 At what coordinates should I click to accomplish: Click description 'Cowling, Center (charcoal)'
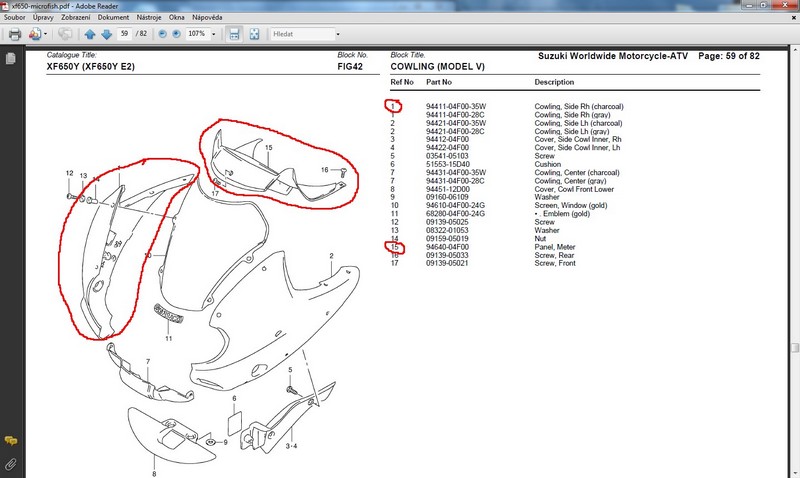point(577,172)
